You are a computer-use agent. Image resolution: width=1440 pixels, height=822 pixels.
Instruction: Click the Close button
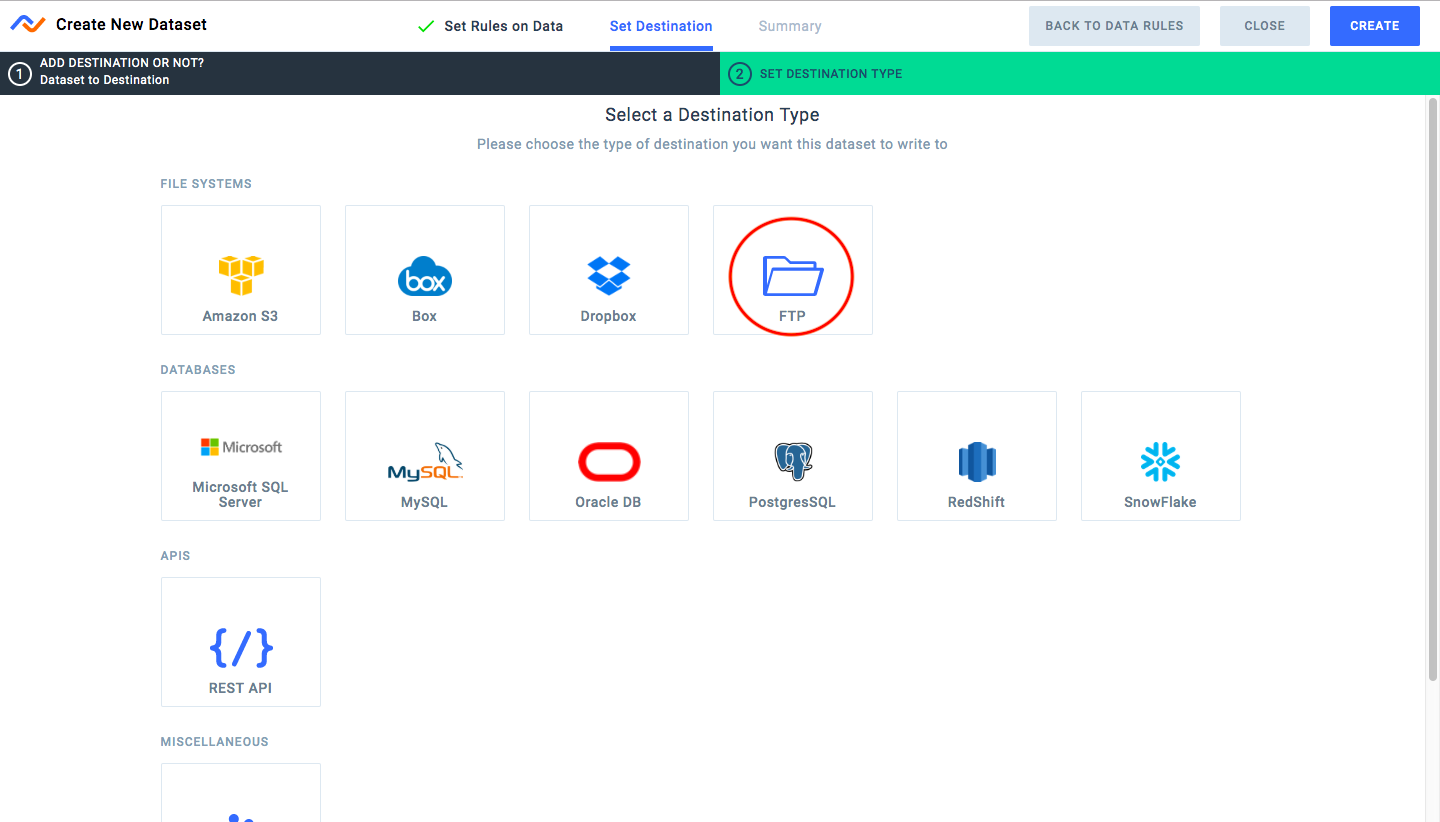(x=1265, y=26)
